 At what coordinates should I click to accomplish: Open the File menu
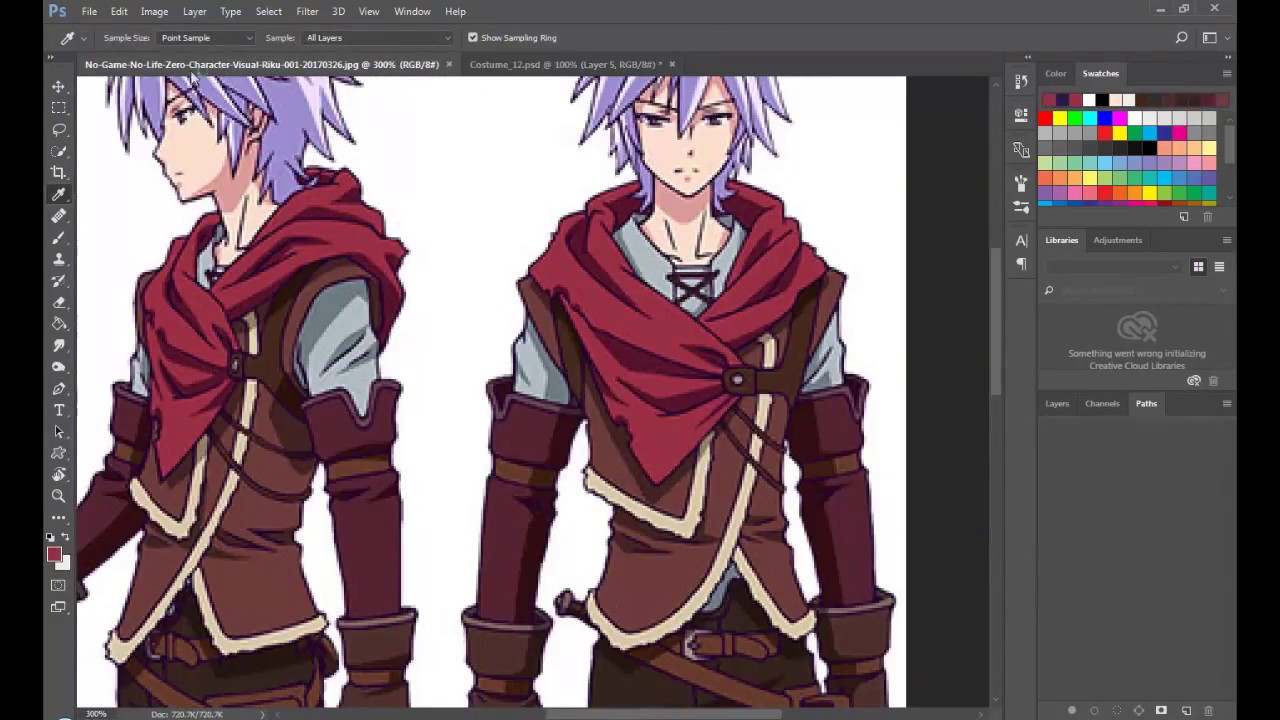89,11
